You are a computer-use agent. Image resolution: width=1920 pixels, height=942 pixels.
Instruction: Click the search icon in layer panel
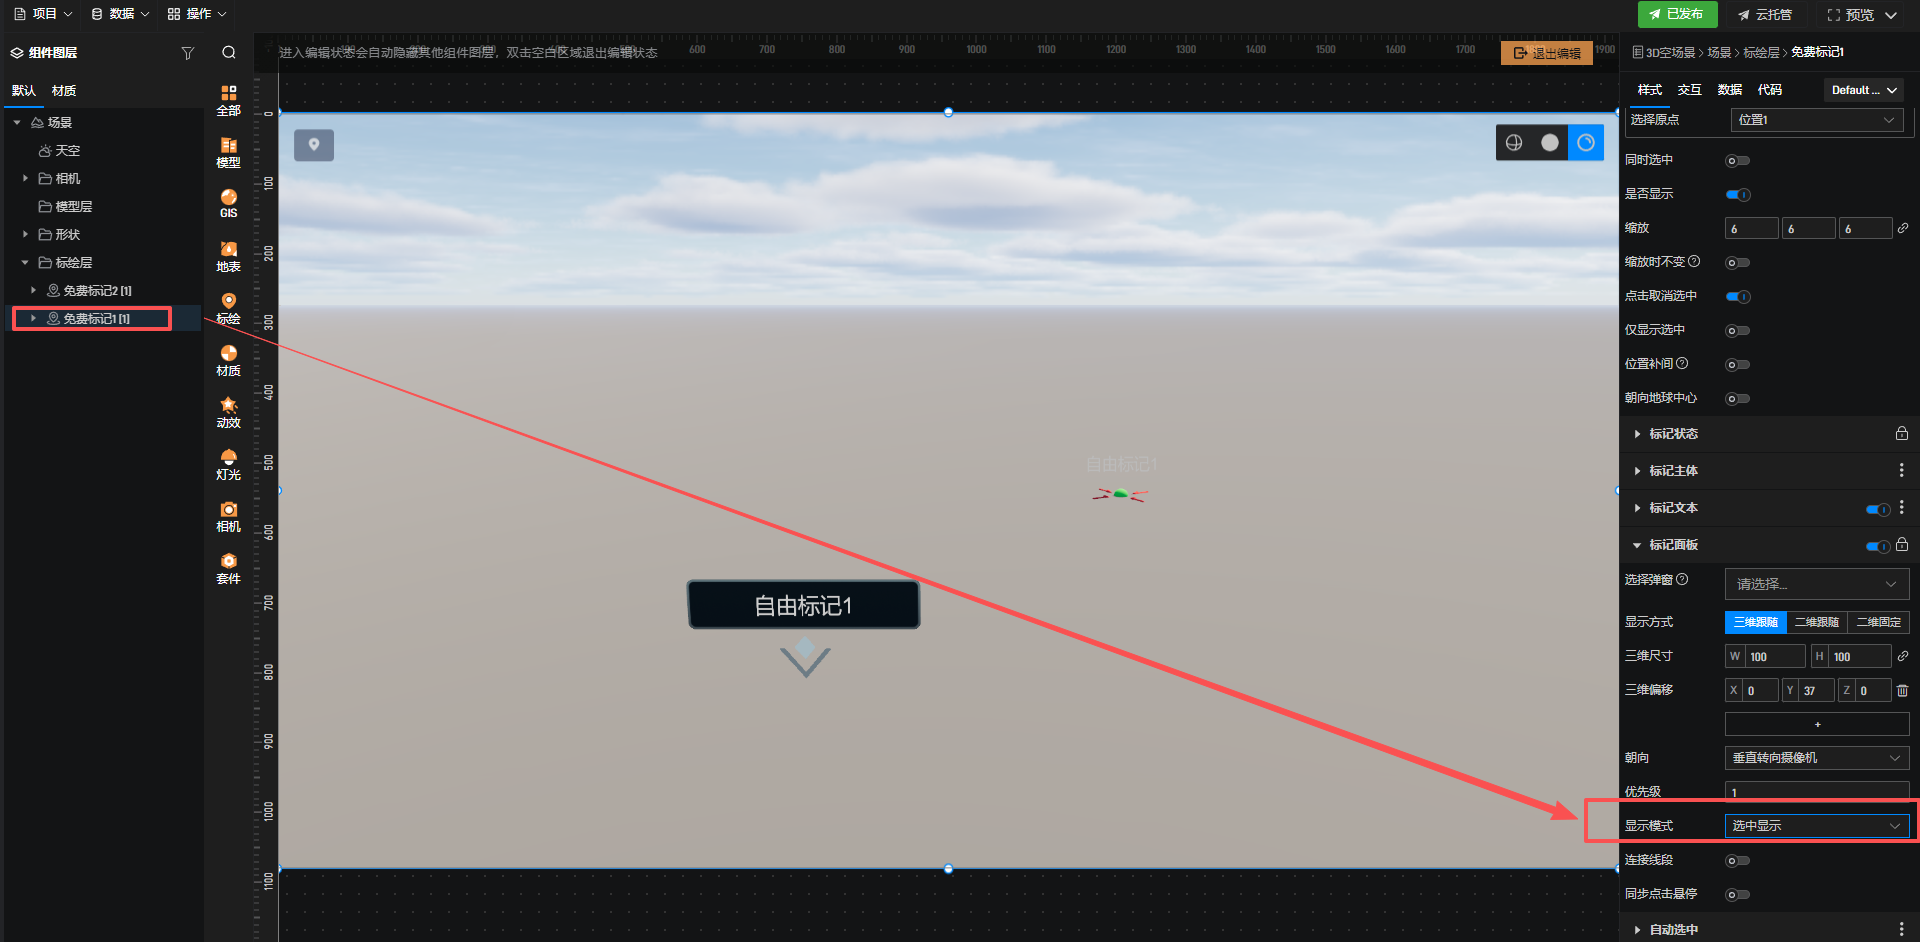click(229, 53)
